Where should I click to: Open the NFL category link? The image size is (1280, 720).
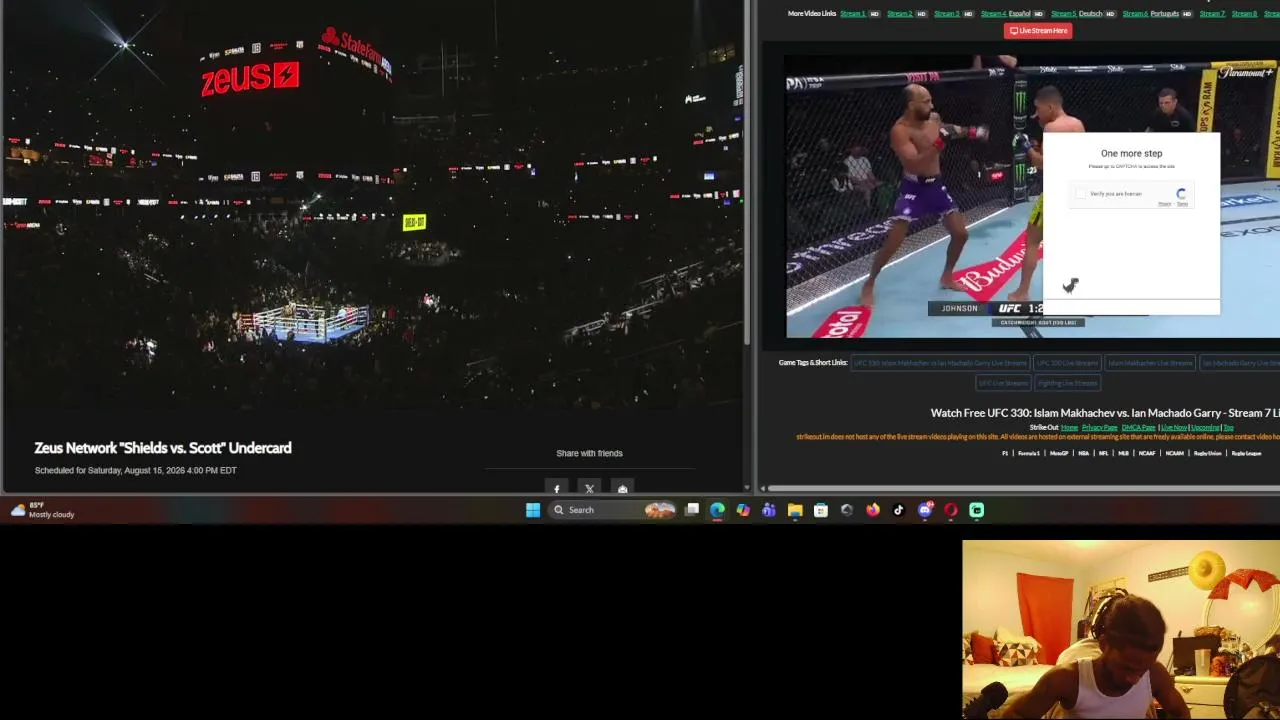coord(1104,454)
